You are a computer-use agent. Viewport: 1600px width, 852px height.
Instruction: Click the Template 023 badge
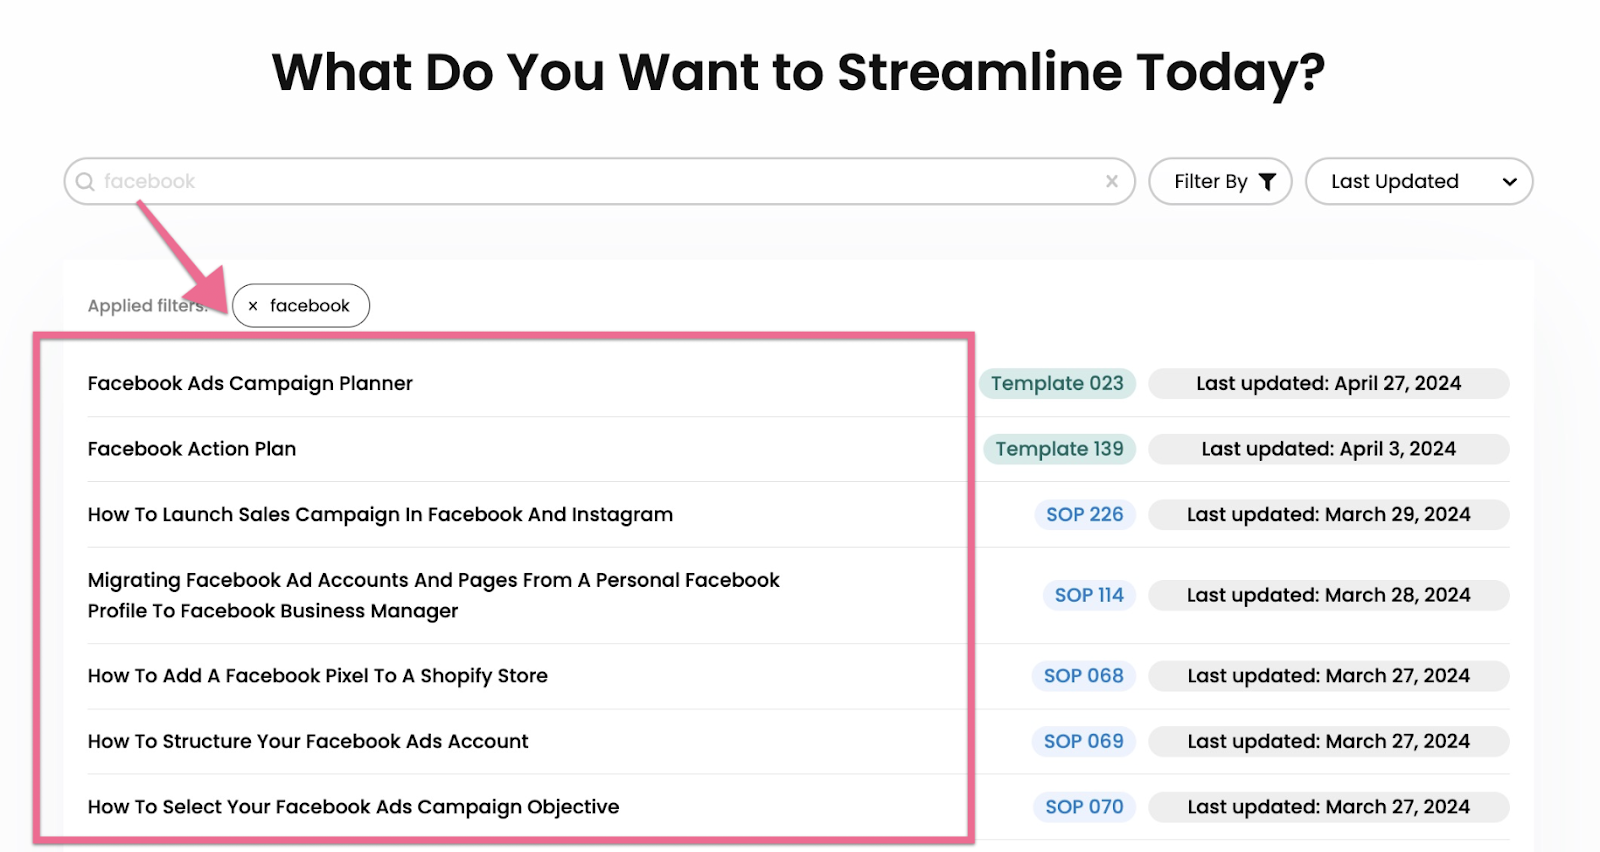[x=1057, y=383]
